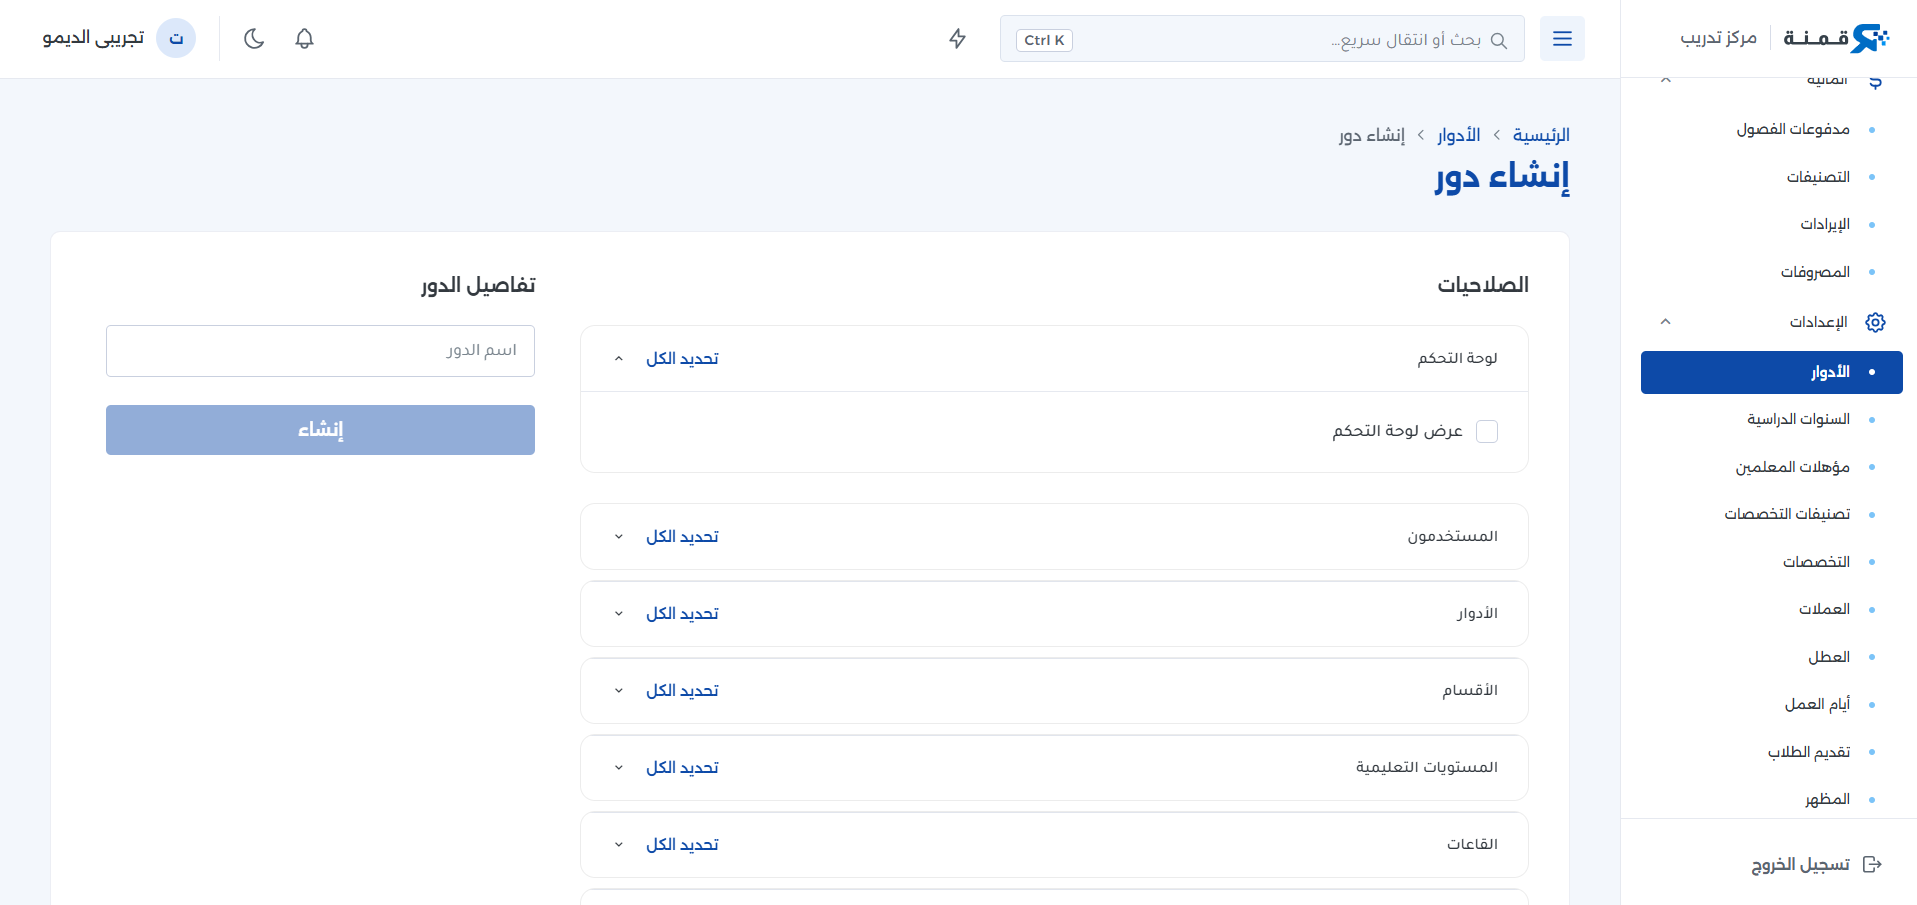The height and width of the screenshot is (905, 1917).
Task: Collapse the الإعدادات sidebar group chevron
Action: pyautogui.click(x=1665, y=322)
